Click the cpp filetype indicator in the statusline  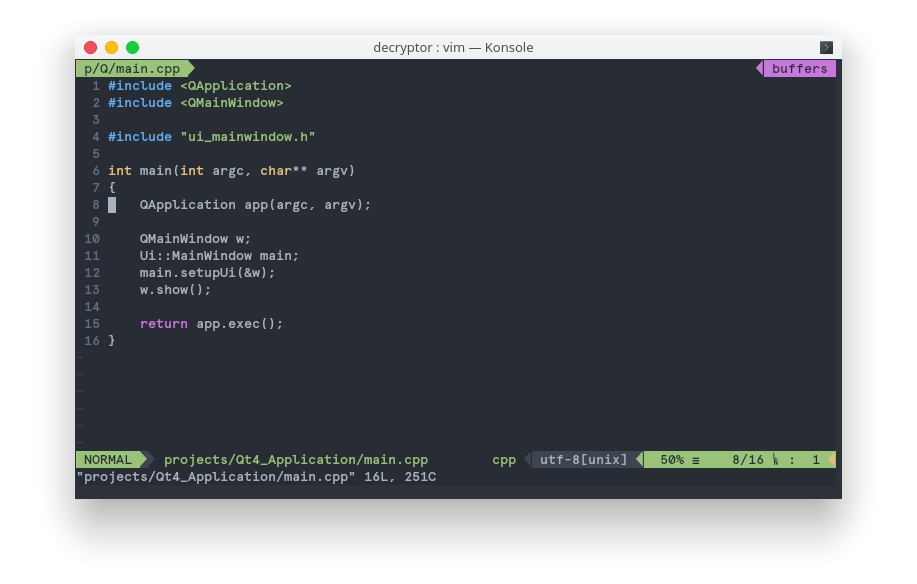point(502,459)
